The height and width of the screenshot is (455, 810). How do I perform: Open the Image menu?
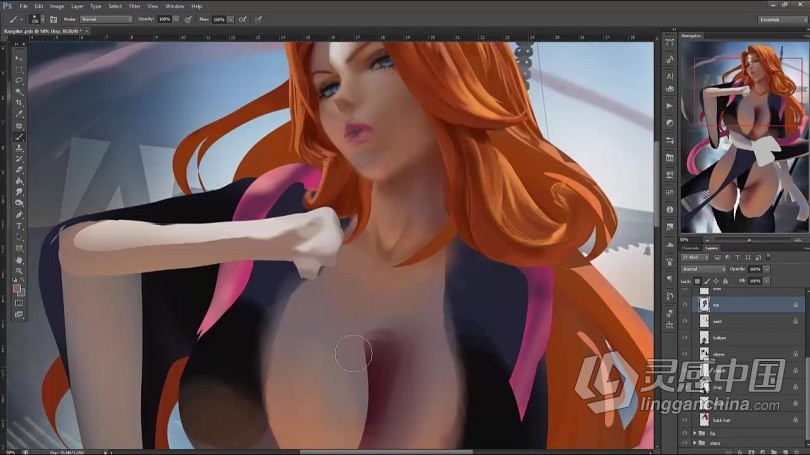coord(57,6)
